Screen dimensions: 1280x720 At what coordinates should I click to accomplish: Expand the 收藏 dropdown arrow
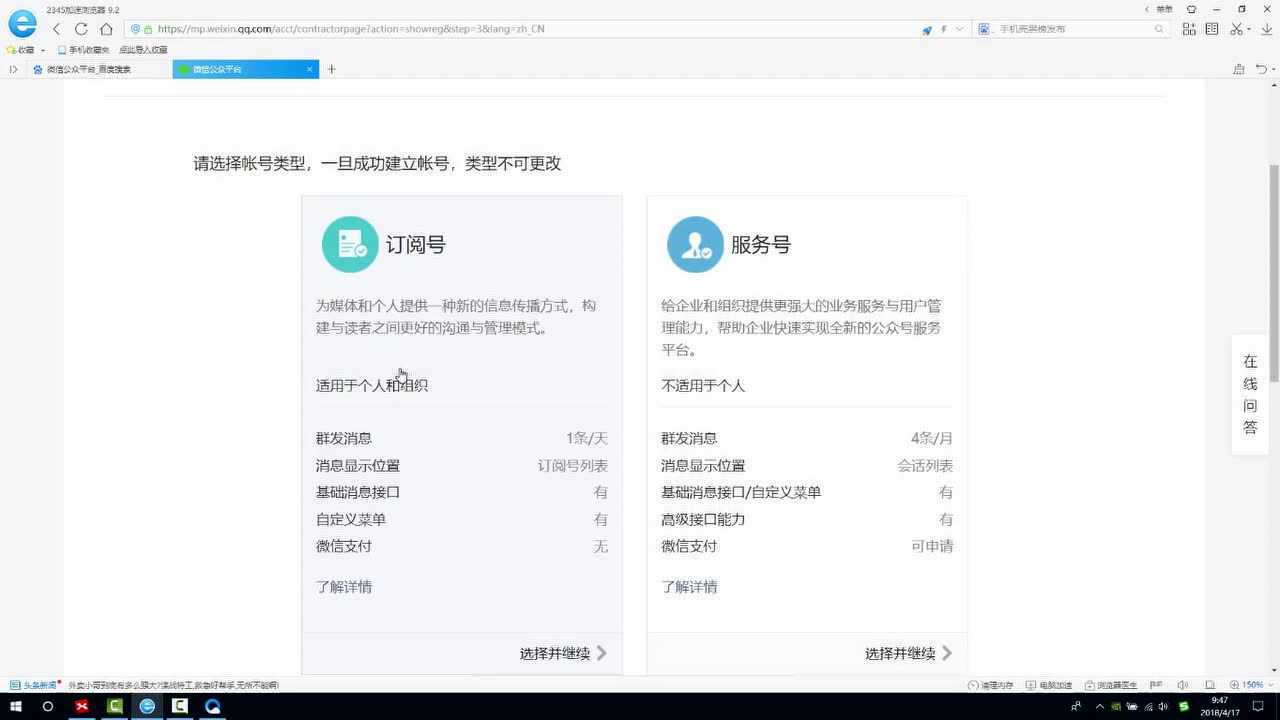click(43, 50)
